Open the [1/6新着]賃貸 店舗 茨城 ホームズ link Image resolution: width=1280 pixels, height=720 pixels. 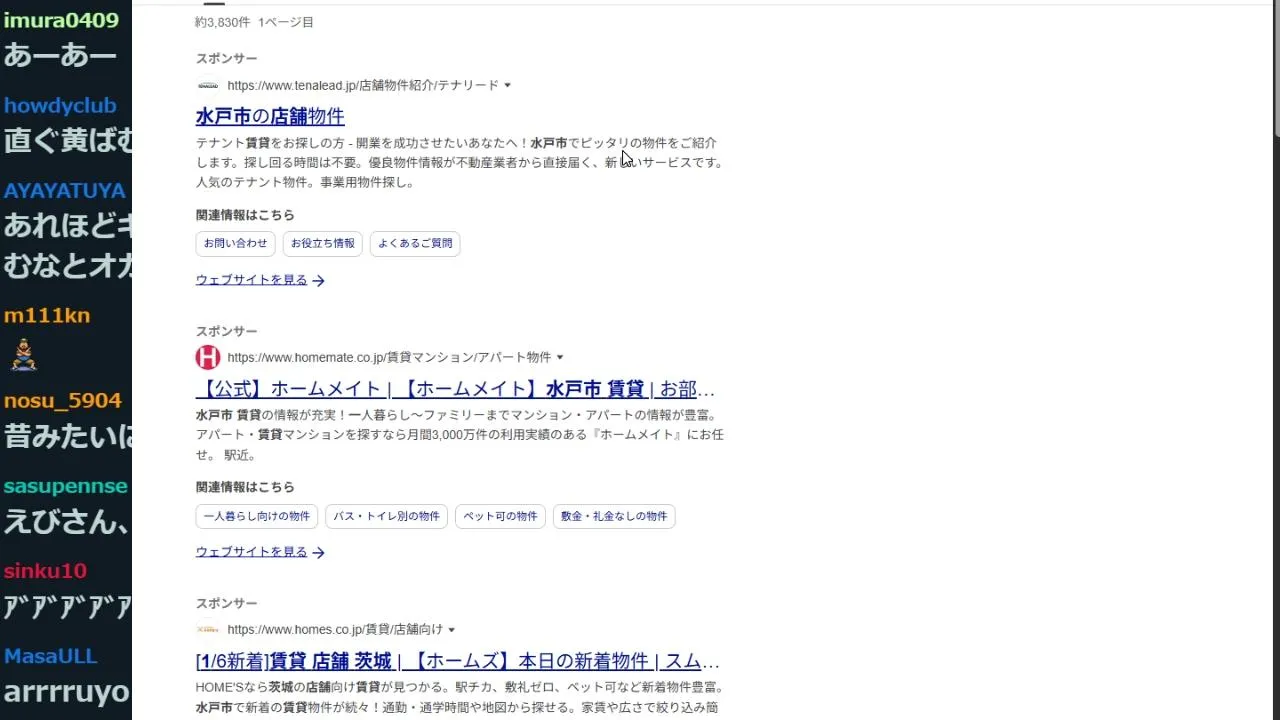tap(458, 662)
